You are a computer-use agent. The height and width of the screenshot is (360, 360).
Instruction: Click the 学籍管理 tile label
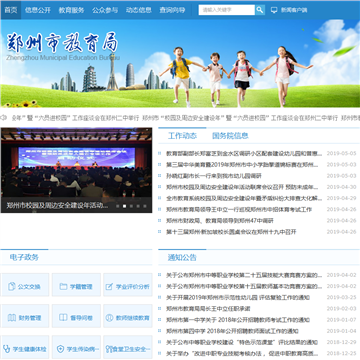pos(81,287)
